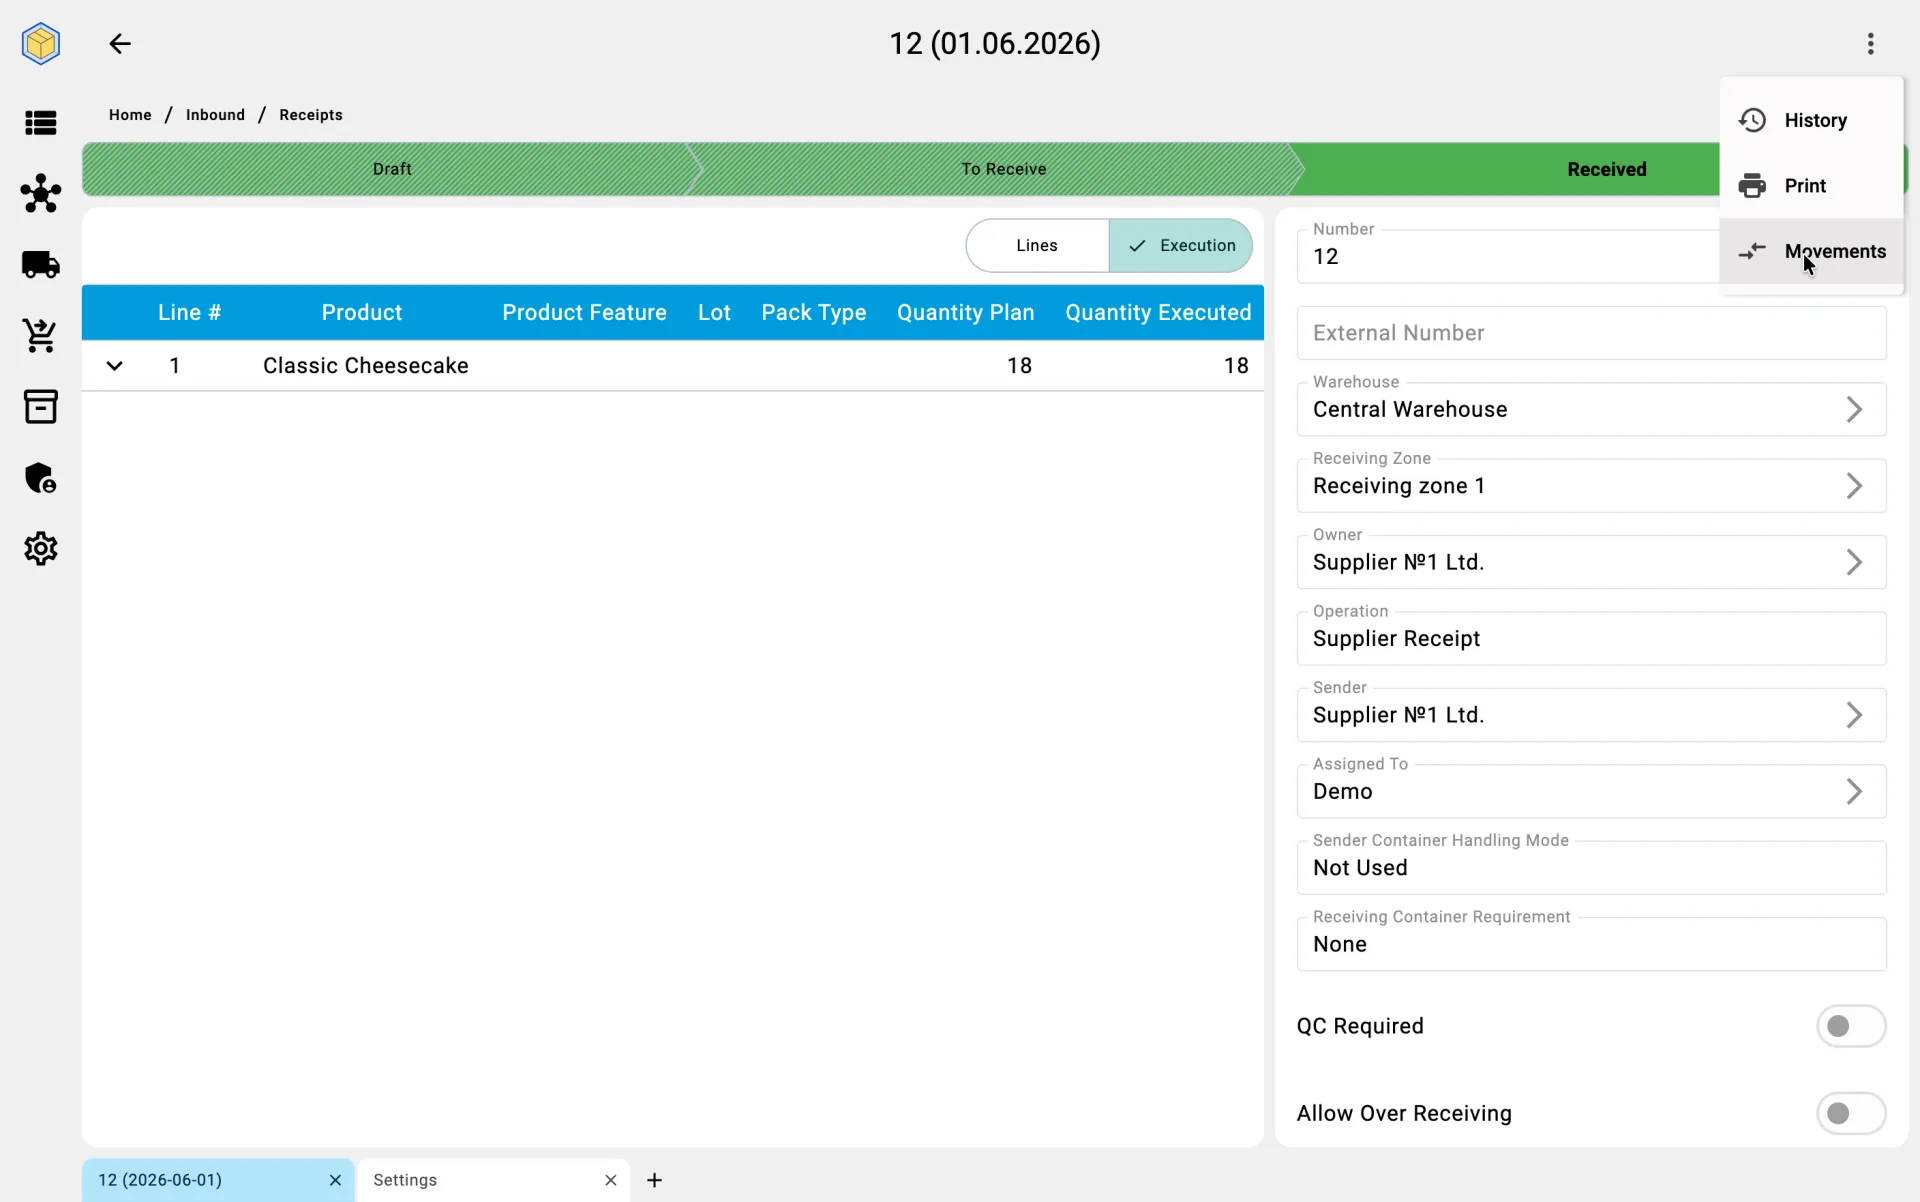Select the 12 (2026-06-01) tab
The width and height of the screenshot is (1920, 1202).
tap(217, 1180)
